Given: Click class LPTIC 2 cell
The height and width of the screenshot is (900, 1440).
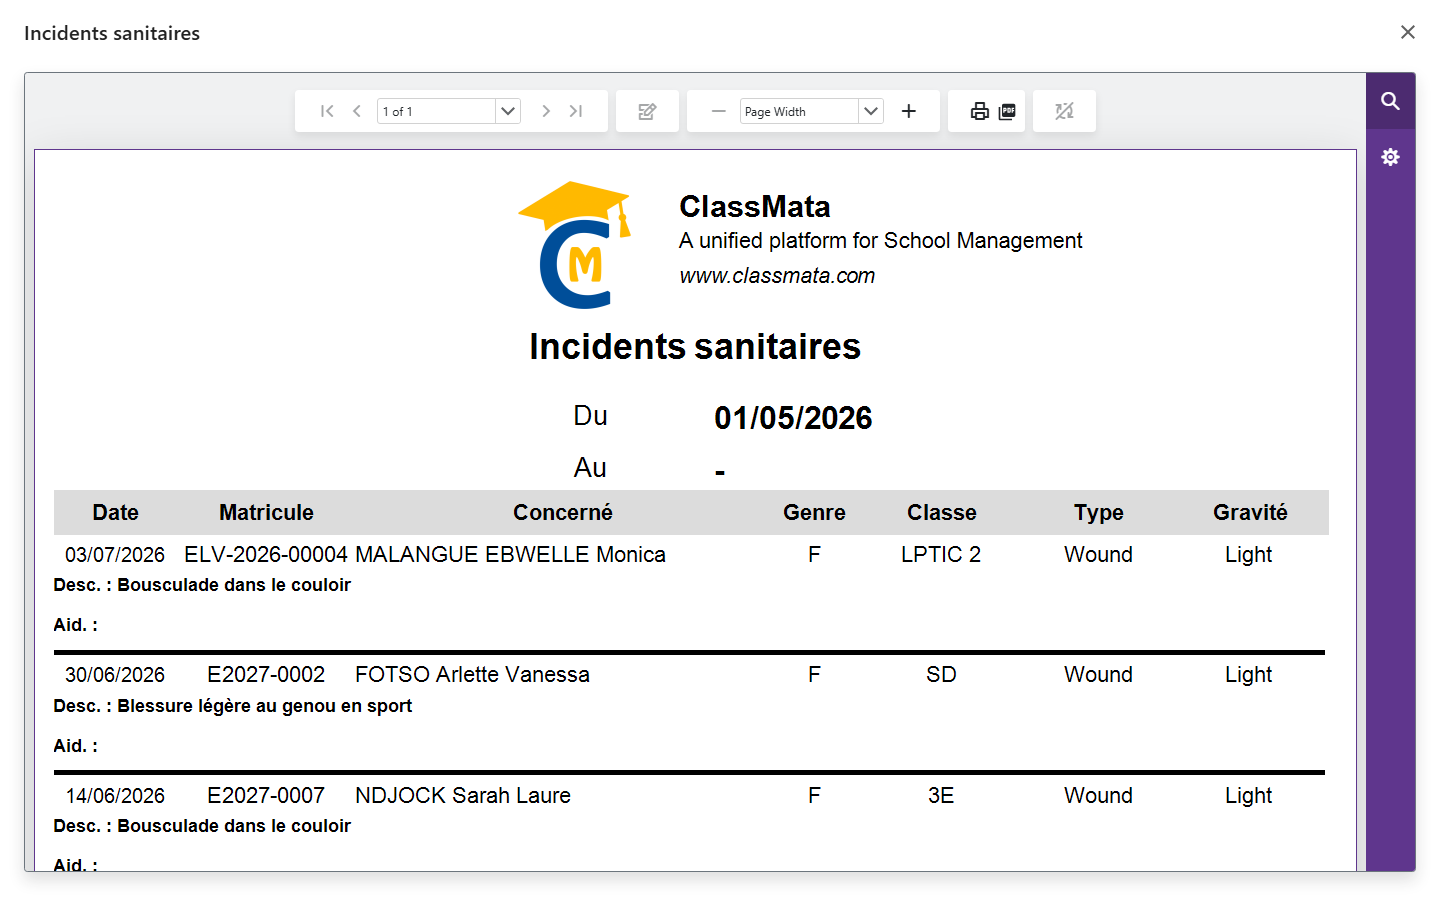Looking at the screenshot, I should (x=941, y=554).
